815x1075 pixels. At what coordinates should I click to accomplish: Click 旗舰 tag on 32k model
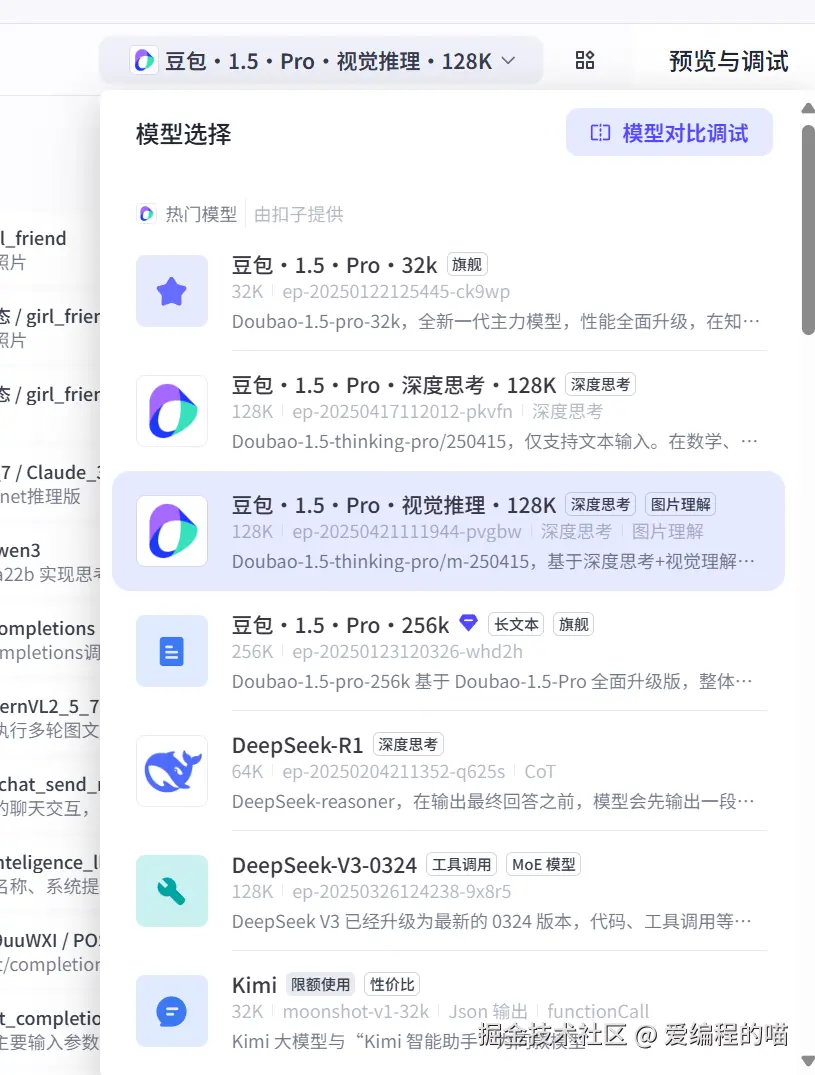(x=467, y=264)
